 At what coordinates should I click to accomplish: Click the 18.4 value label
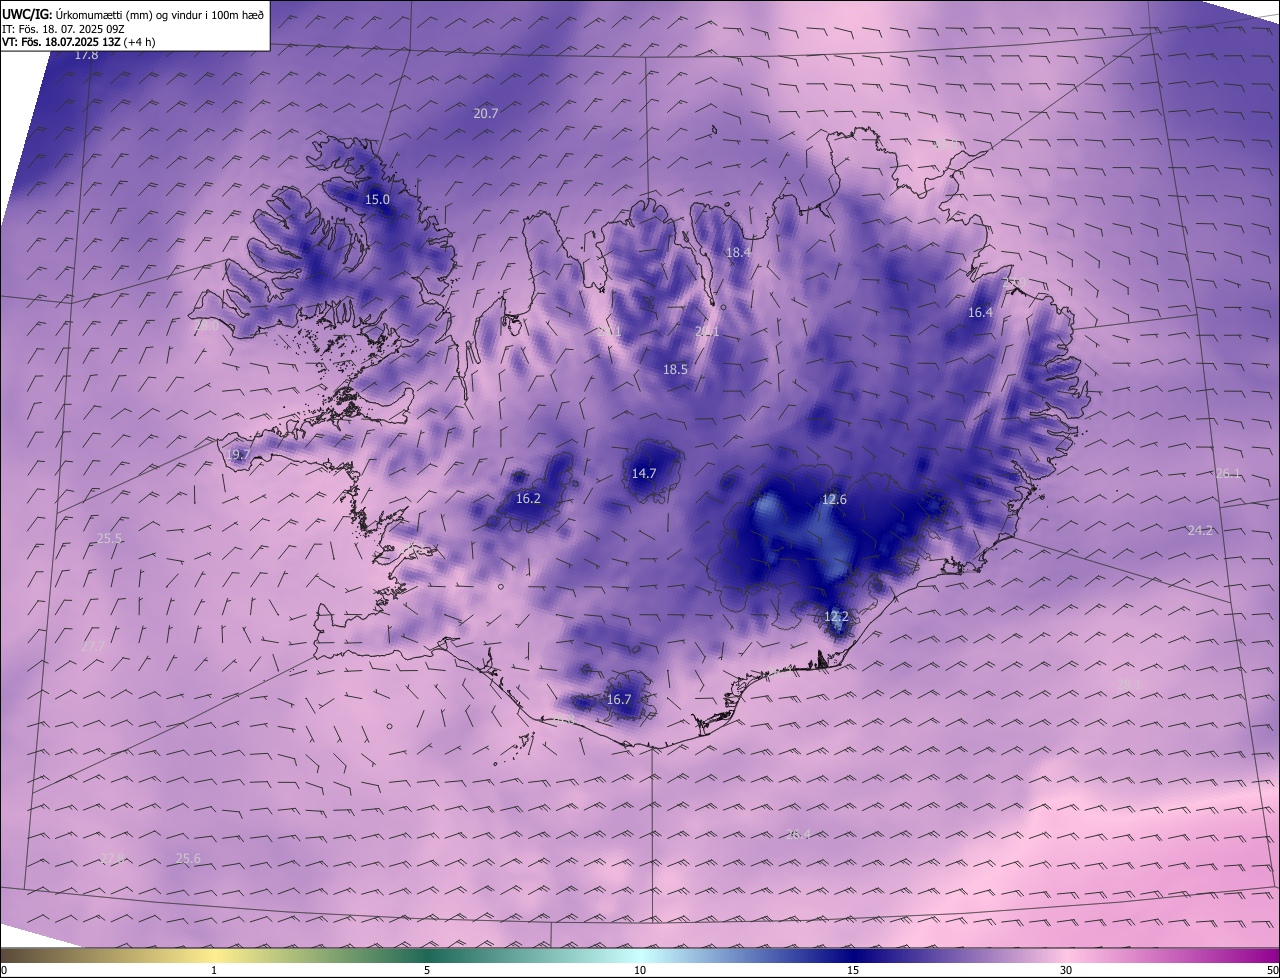pyautogui.click(x=738, y=253)
